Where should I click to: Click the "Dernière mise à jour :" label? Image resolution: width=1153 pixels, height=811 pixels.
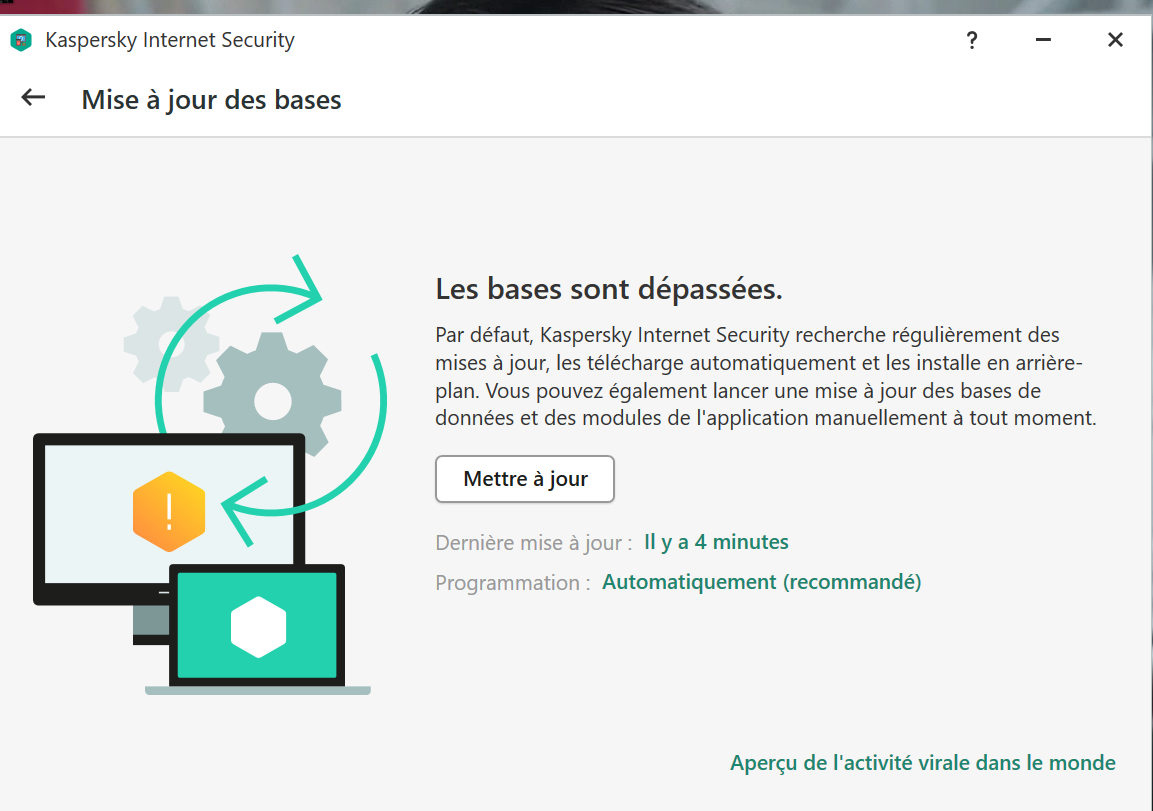tap(534, 543)
